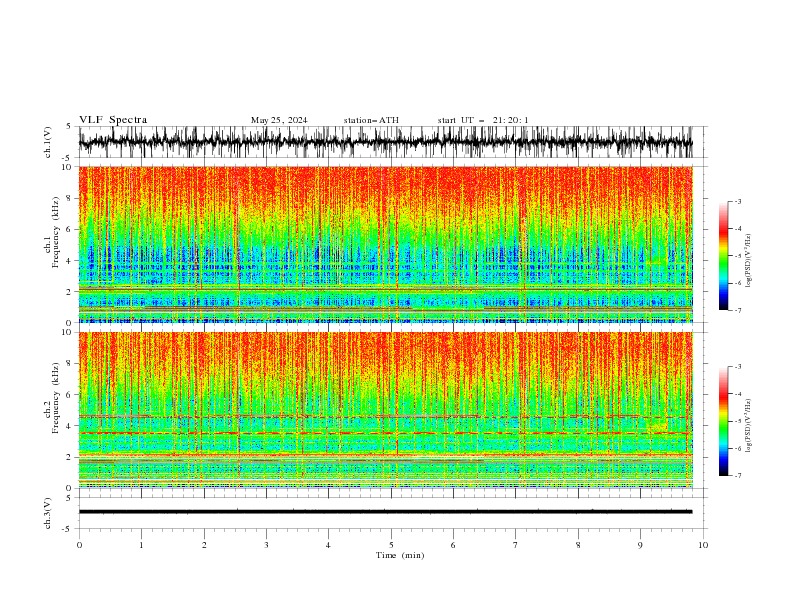Click the ch.1 spectrogram colorbar

[723, 256]
